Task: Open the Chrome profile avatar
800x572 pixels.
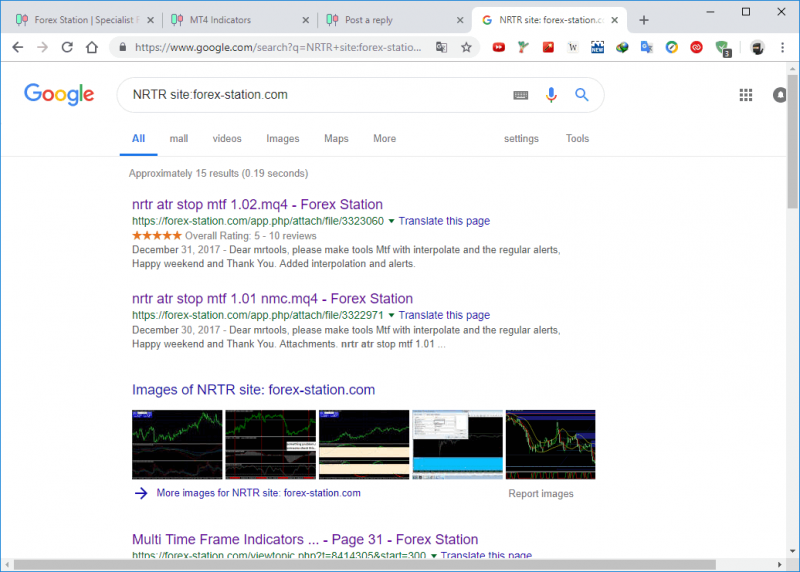Action: (x=757, y=47)
